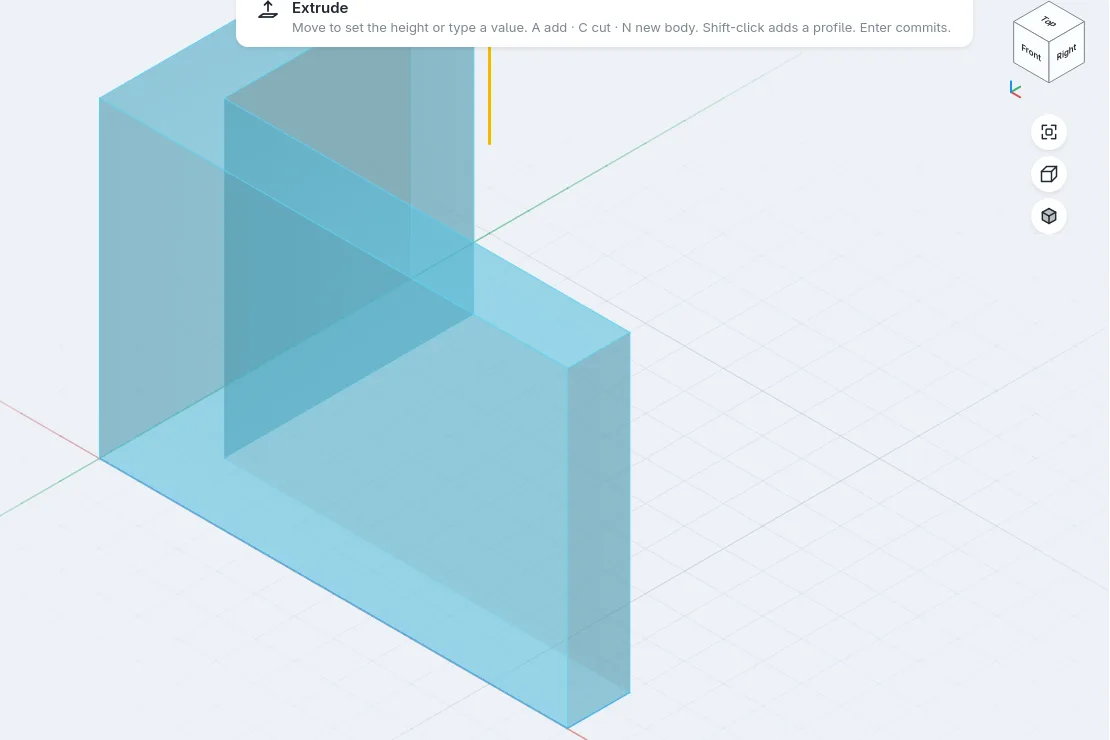Click the Front face of view cube
The width and height of the screenshot is (1110, 740).
tap(1031, 53)
